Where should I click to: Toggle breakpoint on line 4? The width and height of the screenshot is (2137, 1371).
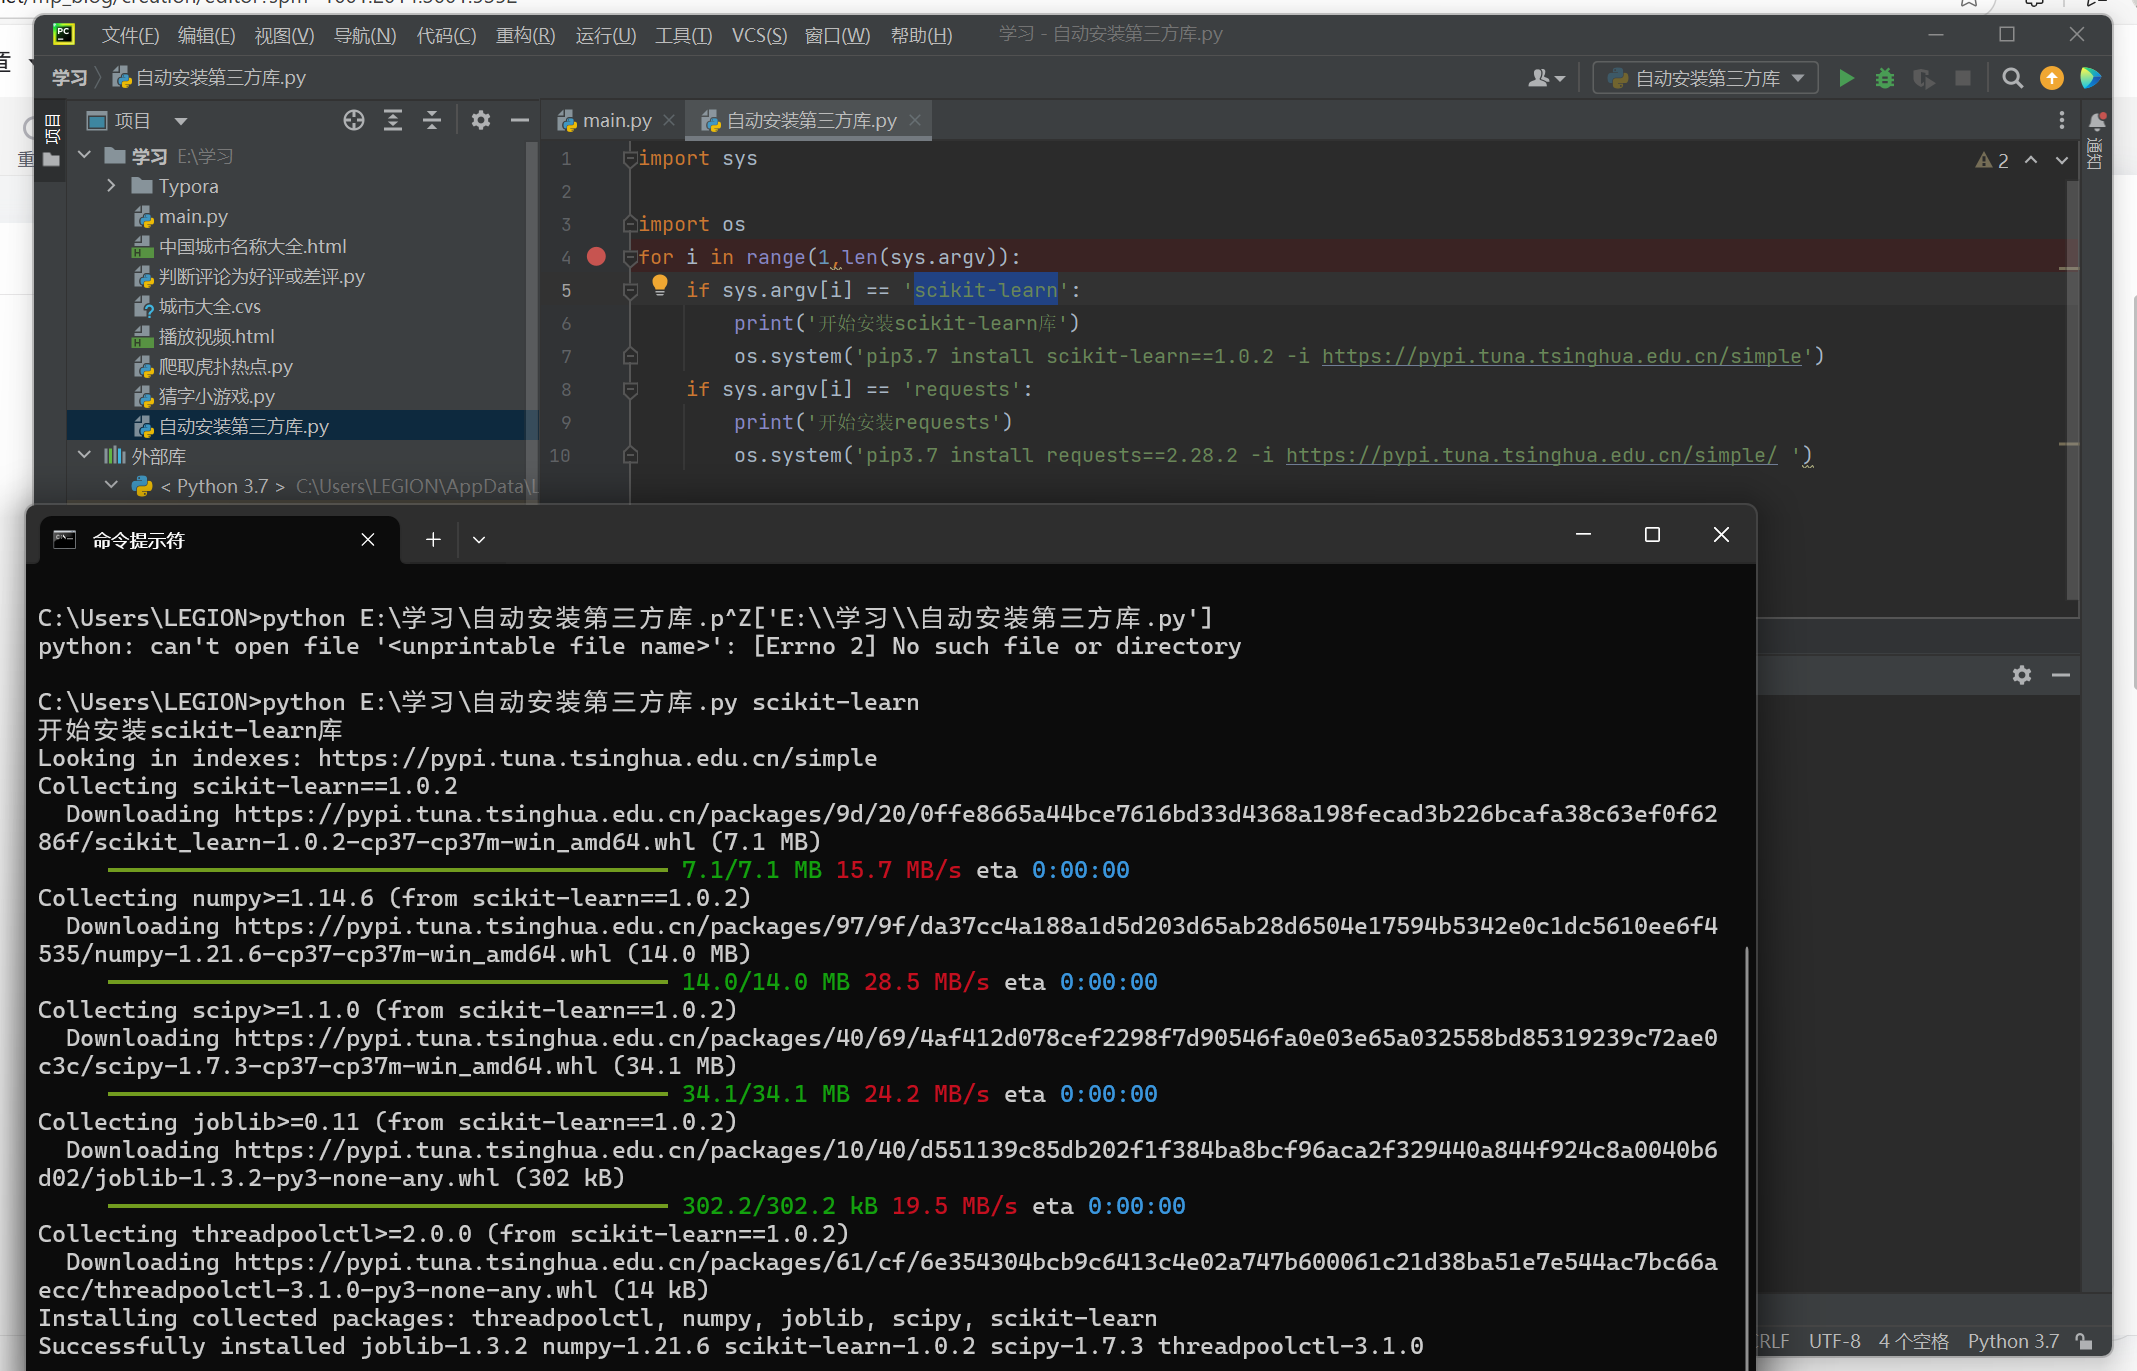tap(596, 257)
